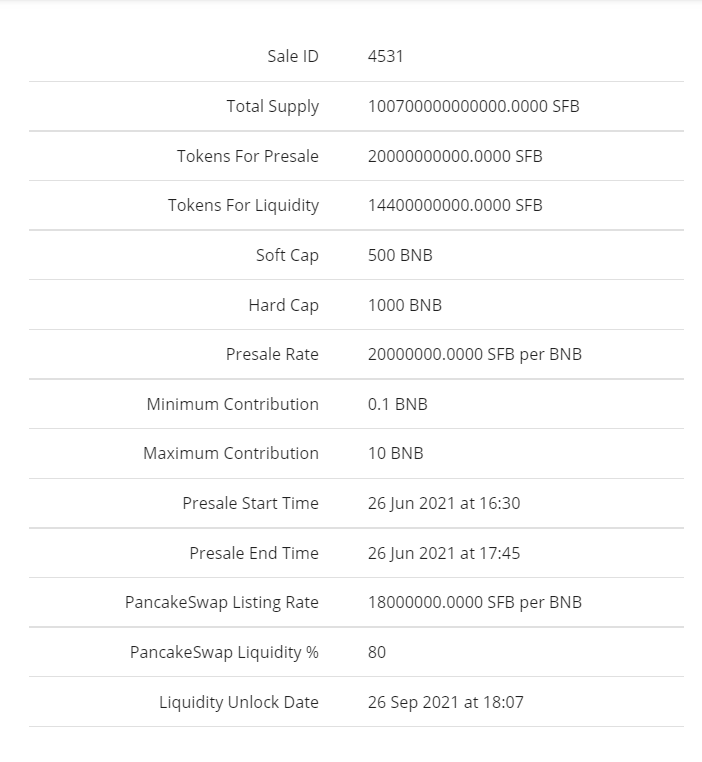Click the Minimum Contribution 0.1 BNB value
This screenshot has height=762, width=702.
[397, 404]
